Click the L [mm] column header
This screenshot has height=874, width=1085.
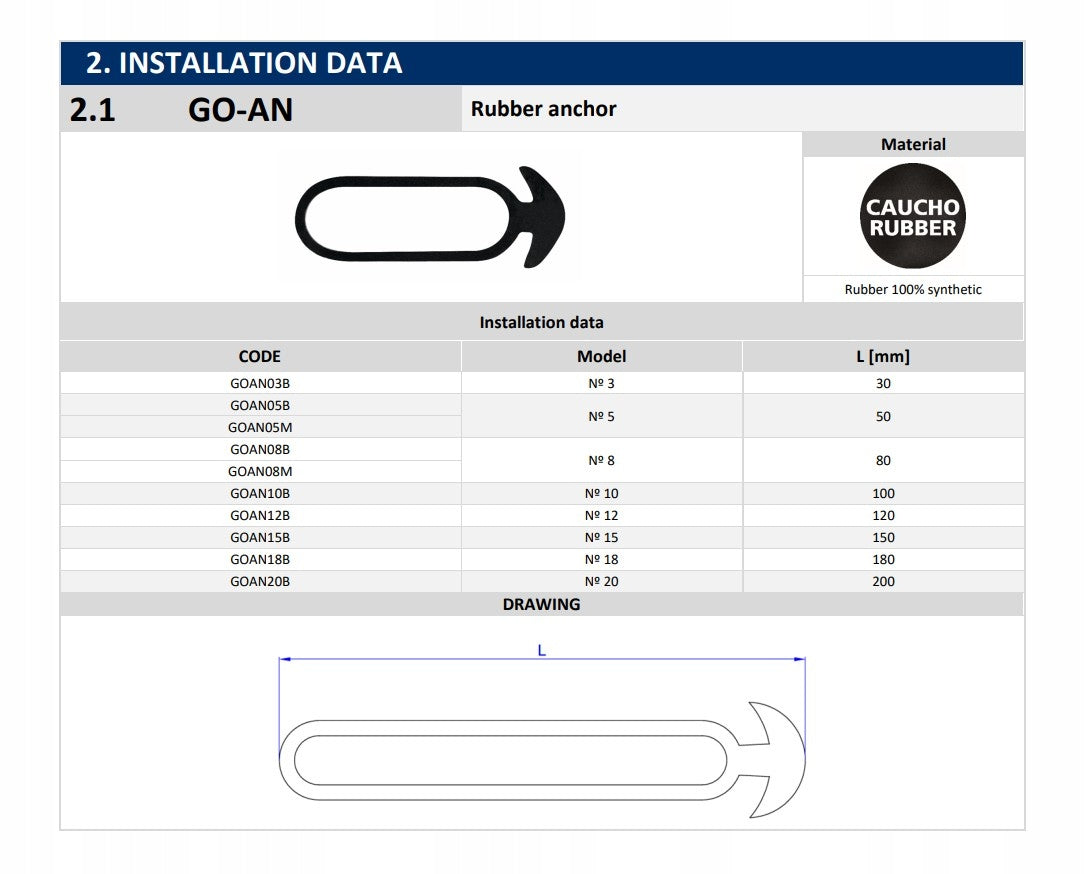pos(884,356)
